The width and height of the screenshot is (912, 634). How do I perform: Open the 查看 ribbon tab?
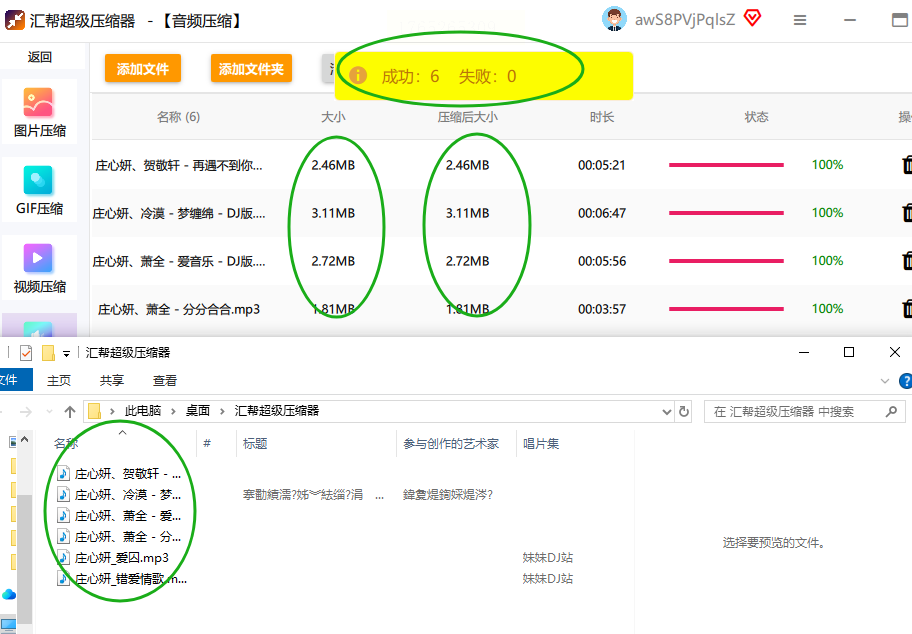(165, 380)
